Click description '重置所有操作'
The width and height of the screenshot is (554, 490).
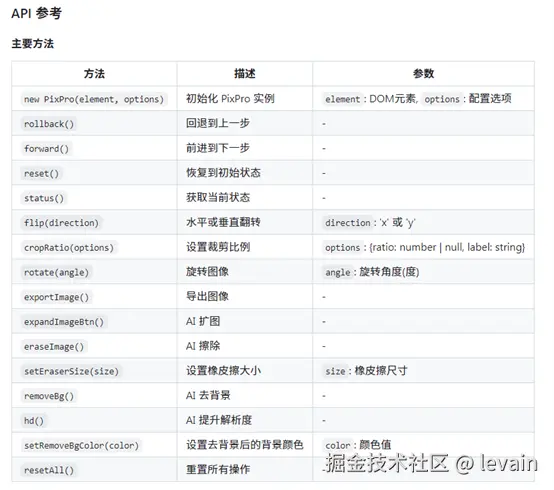[x=218, y=470]
